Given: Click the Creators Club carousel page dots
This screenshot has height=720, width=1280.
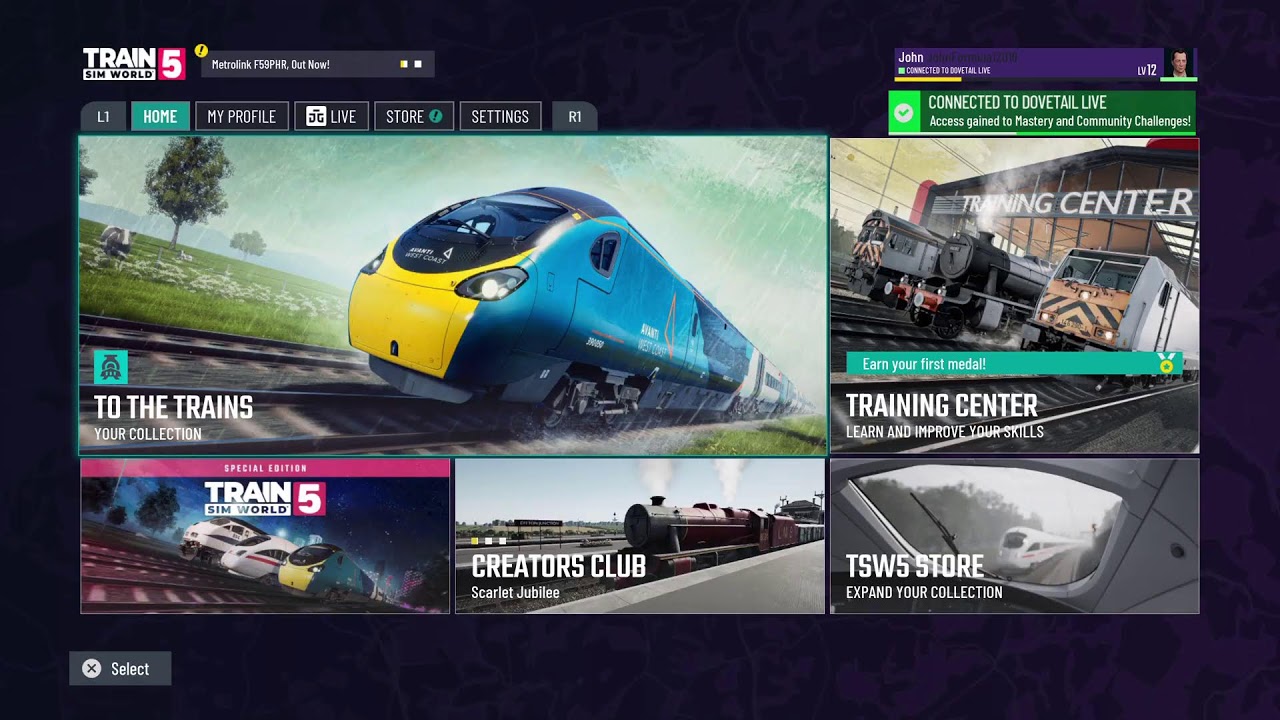Looking at the screenshot, I should tap(488, 541).
